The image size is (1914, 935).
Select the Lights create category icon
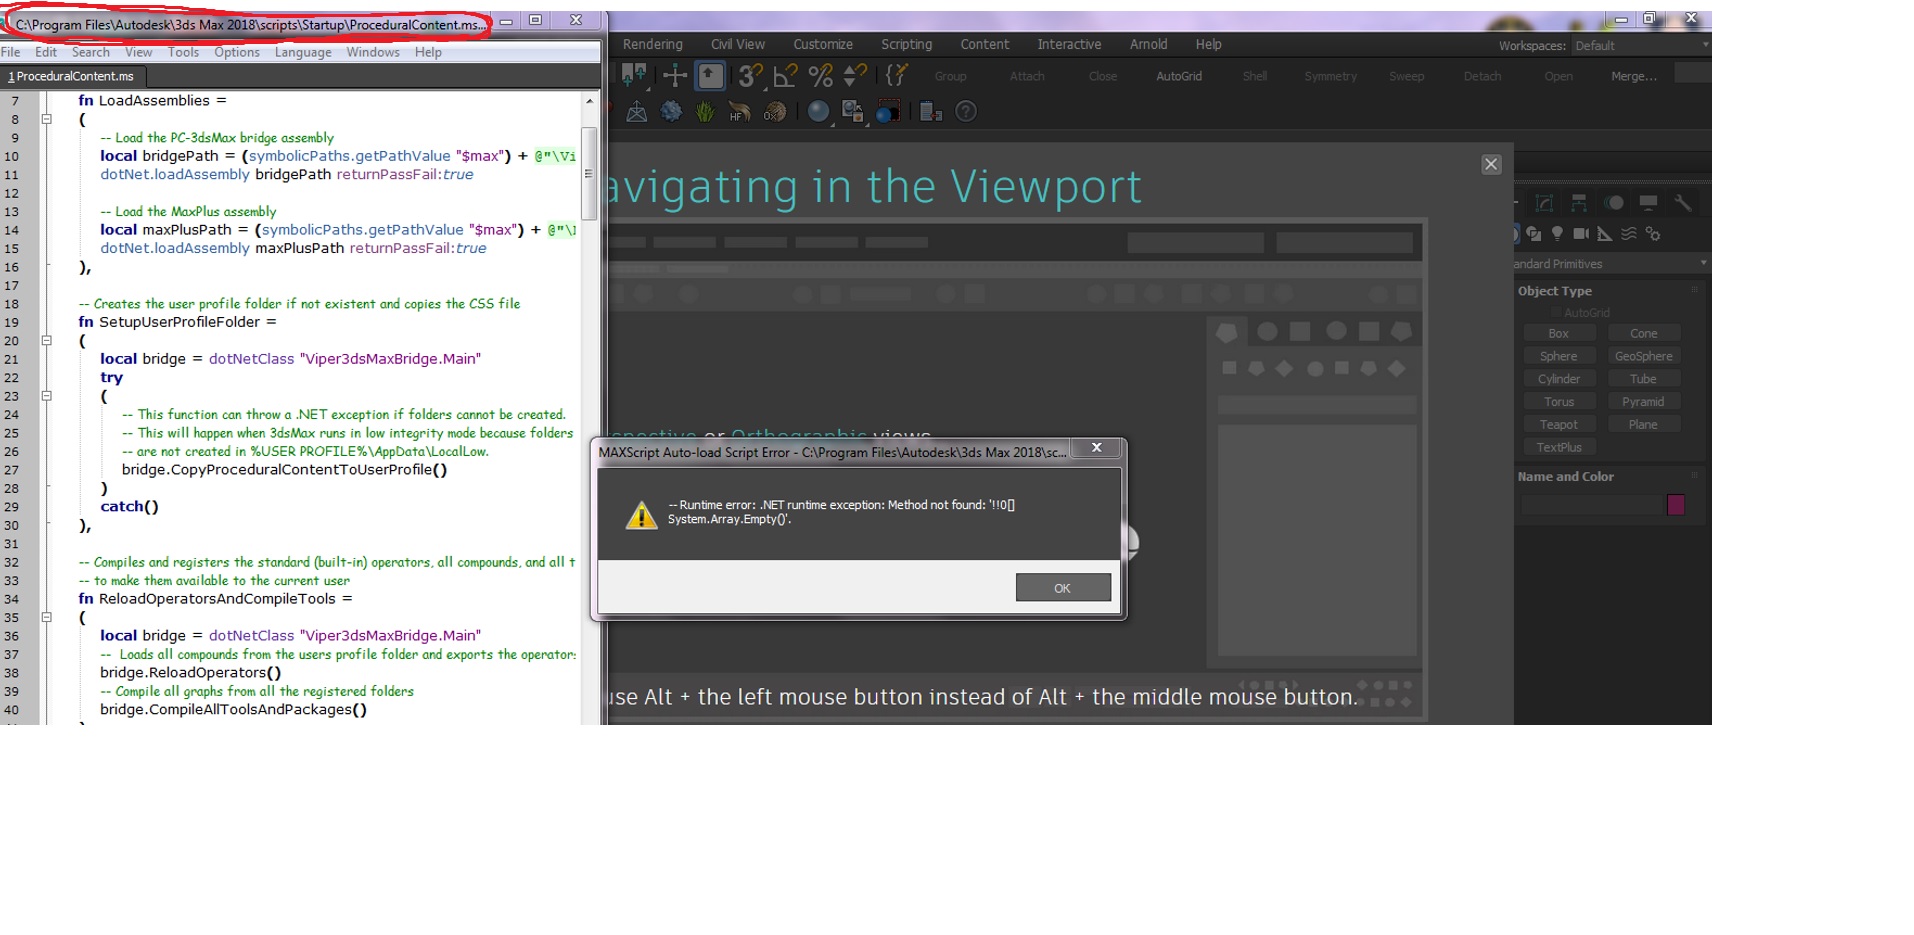click(1557, 234)
